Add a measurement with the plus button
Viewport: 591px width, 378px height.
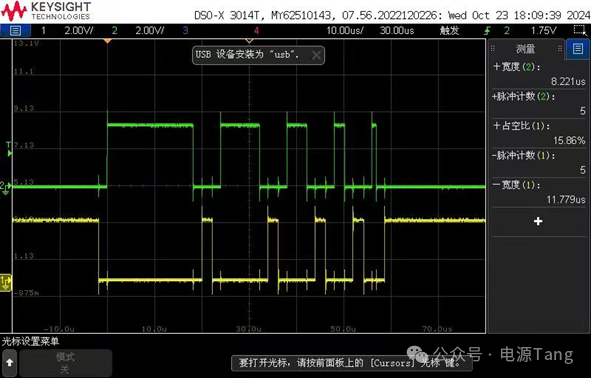point(538,221)
